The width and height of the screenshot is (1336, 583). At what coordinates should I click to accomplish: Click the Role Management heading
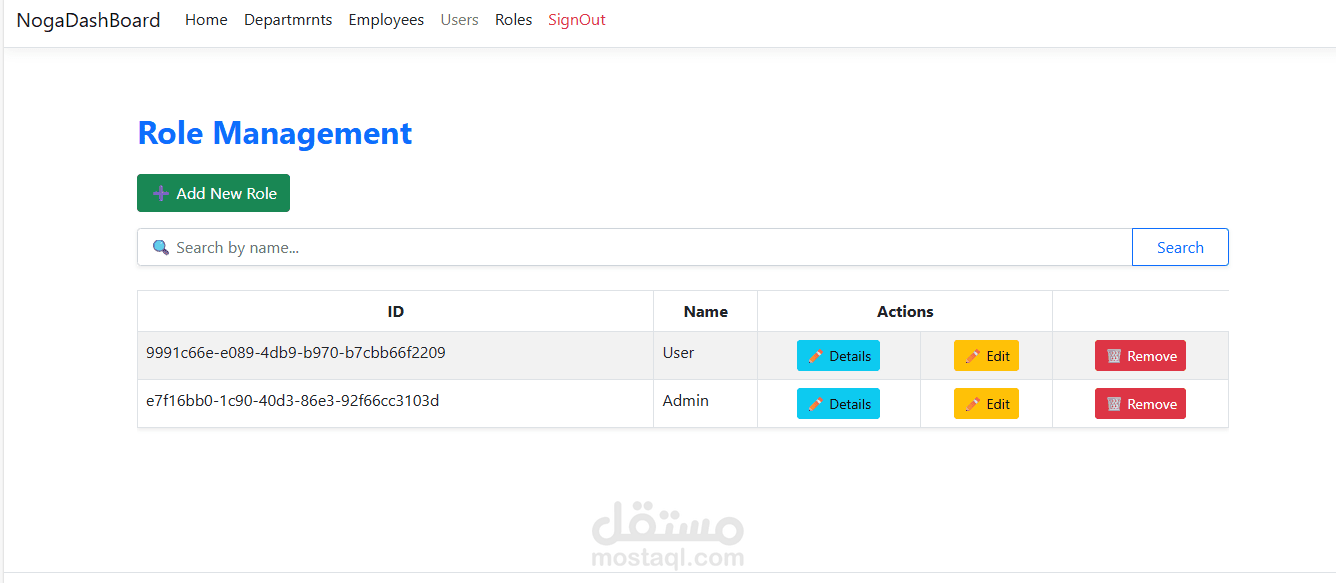[x=275, y=133]
